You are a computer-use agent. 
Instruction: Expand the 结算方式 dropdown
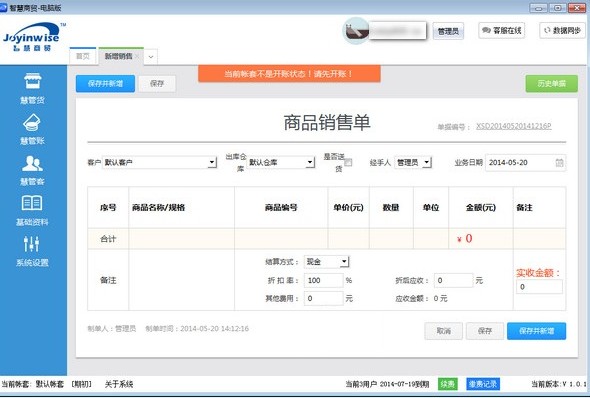coord(345,261)
